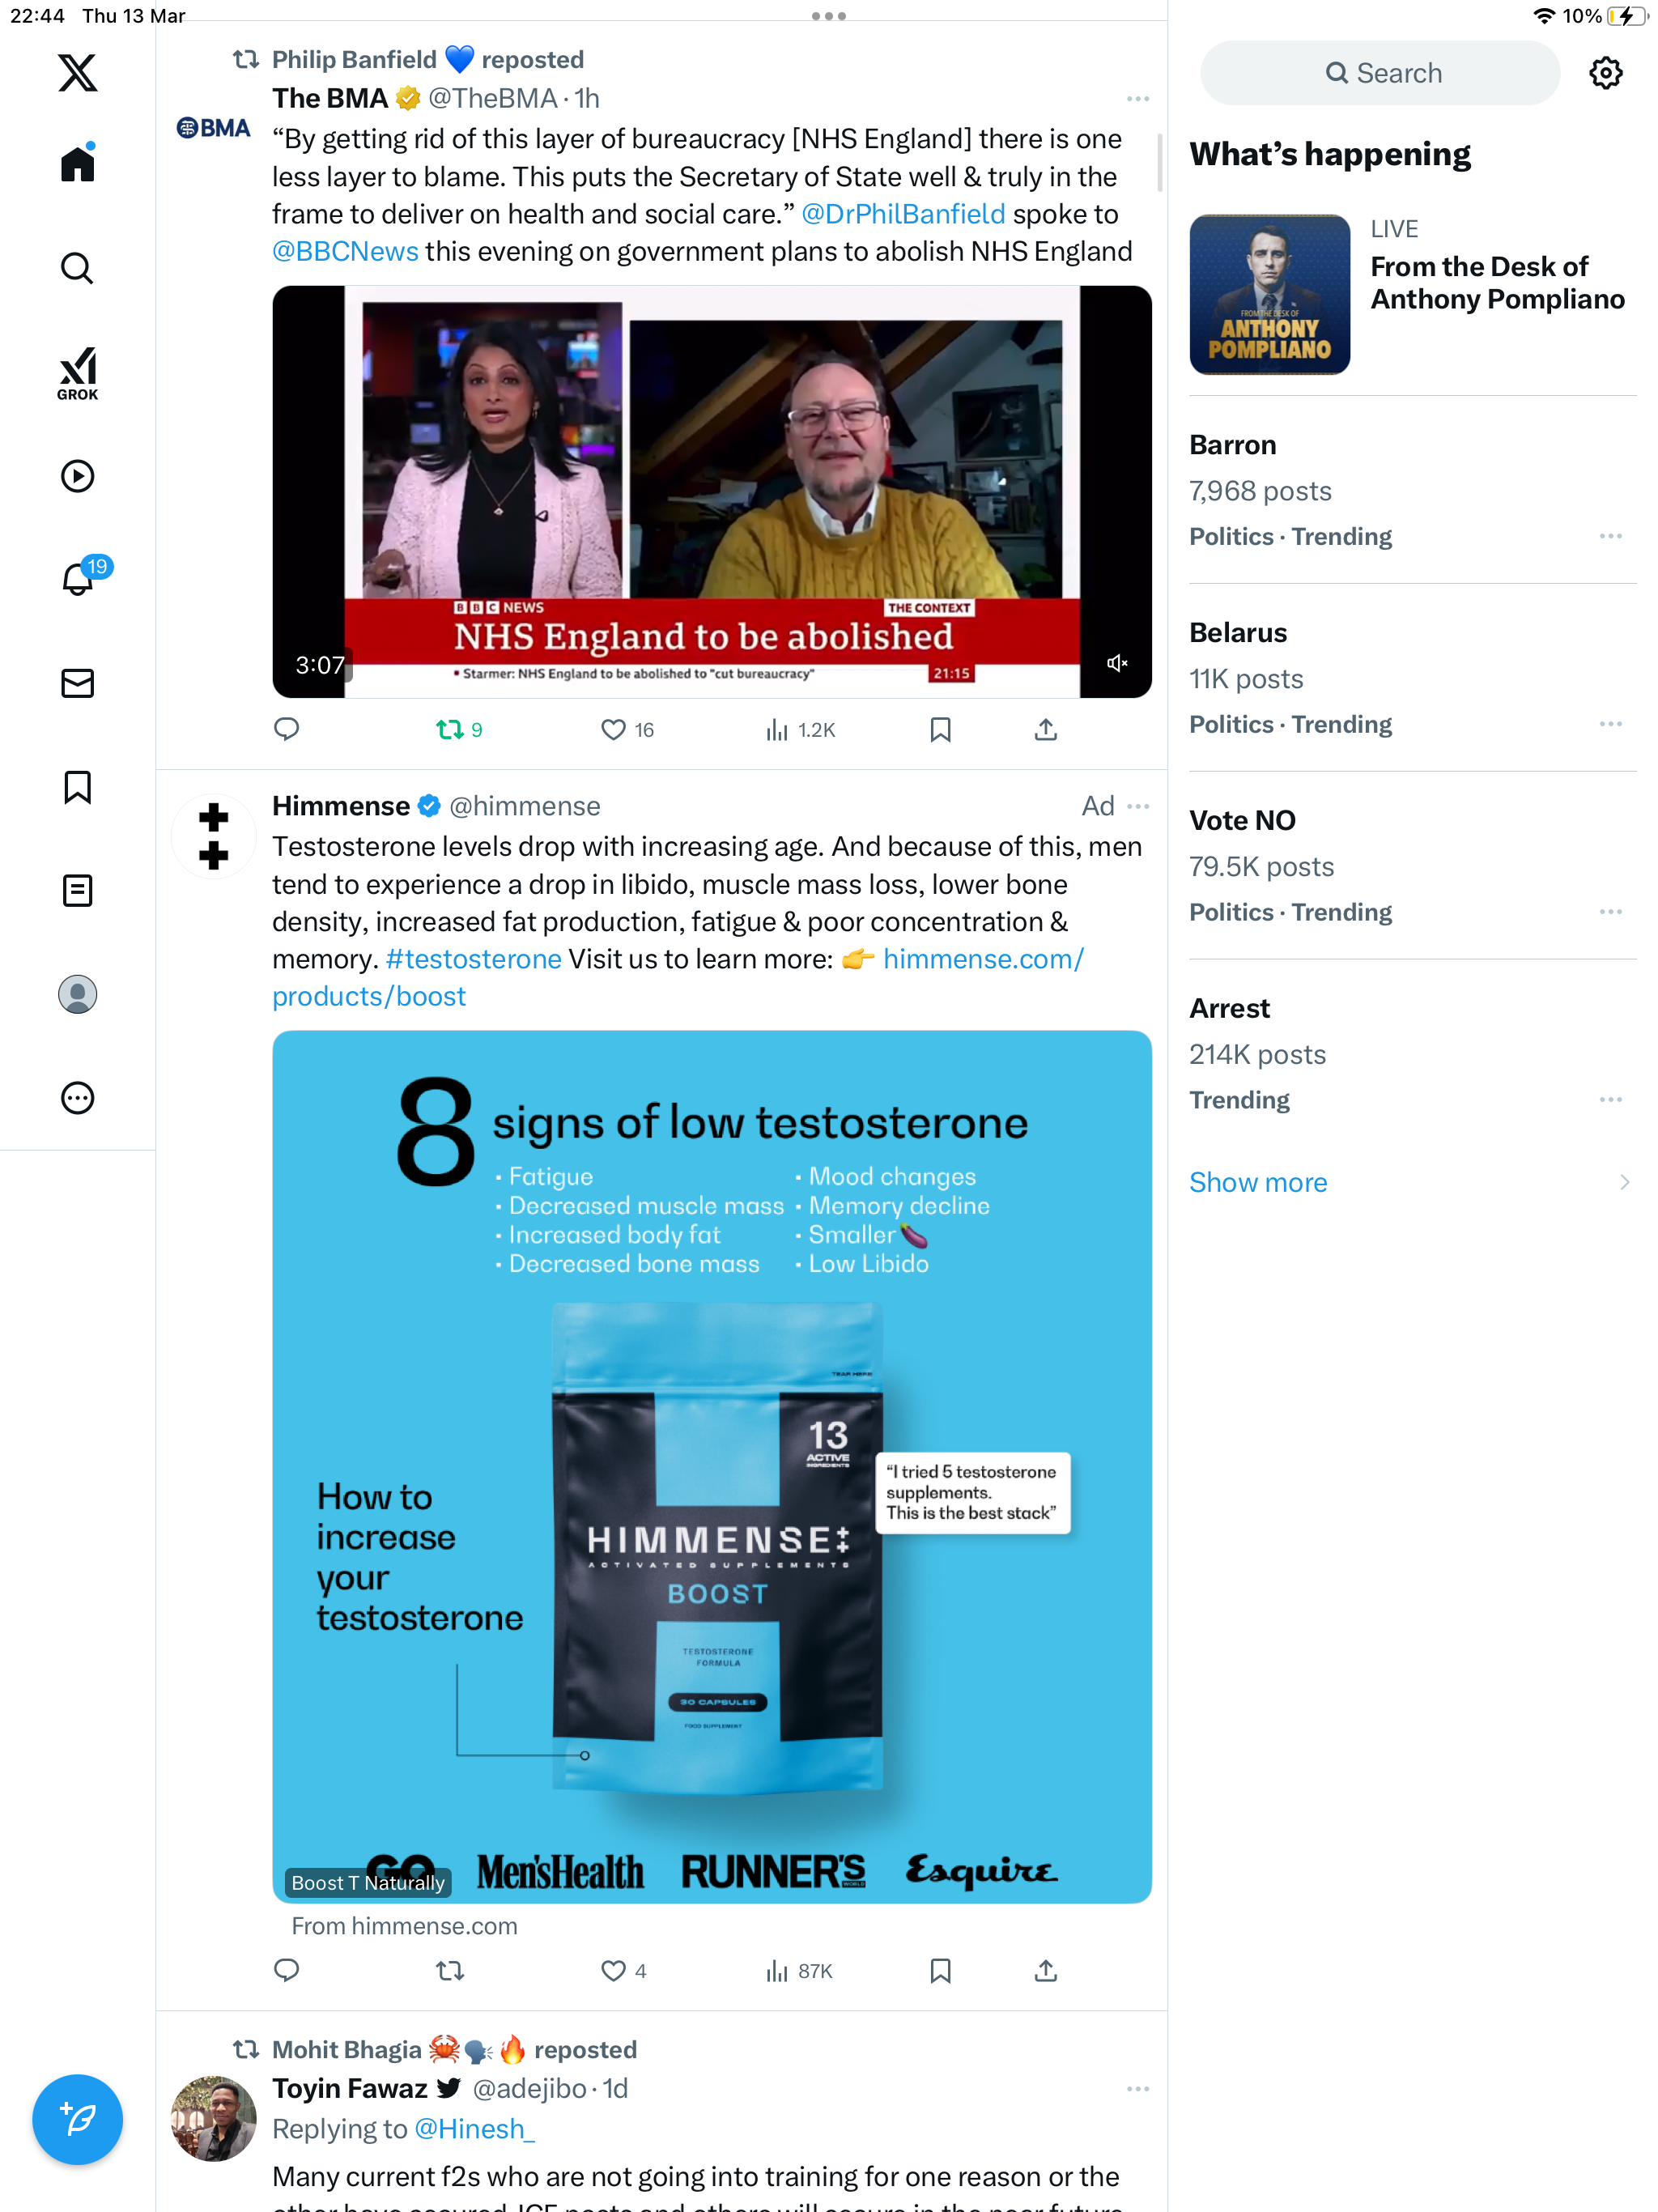Open the Lists icon in the sidebar
Screen dimensions: 1658x2212
tap(77, 890)
